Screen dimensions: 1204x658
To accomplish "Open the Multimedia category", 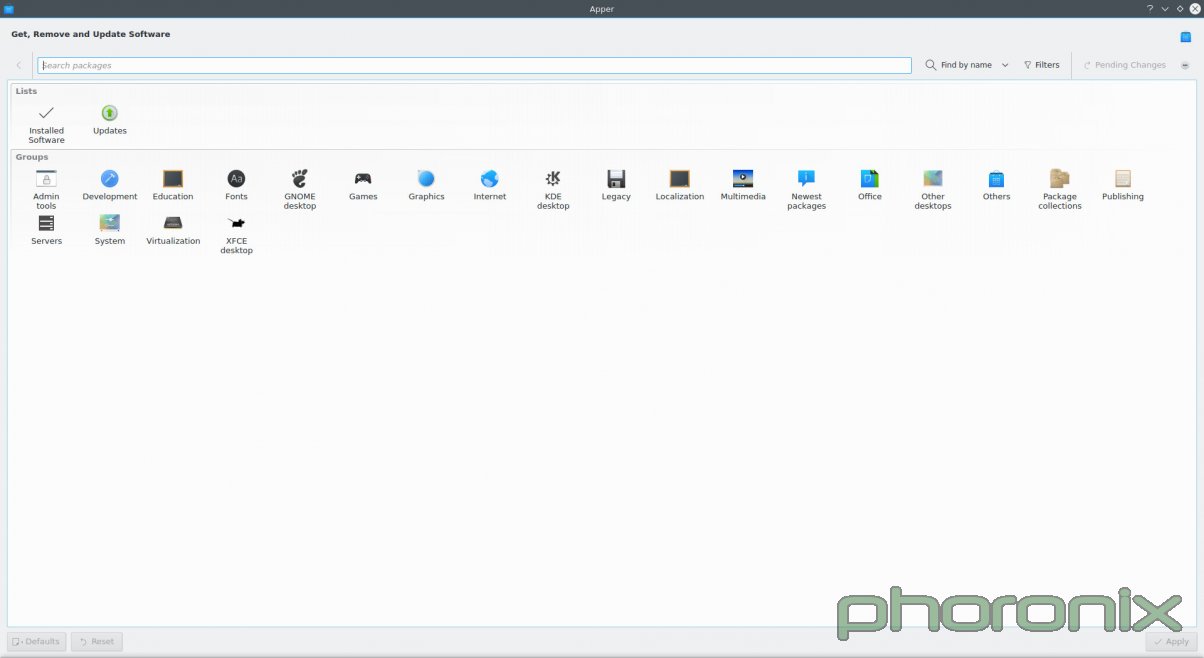I will (x=743, y=185).
